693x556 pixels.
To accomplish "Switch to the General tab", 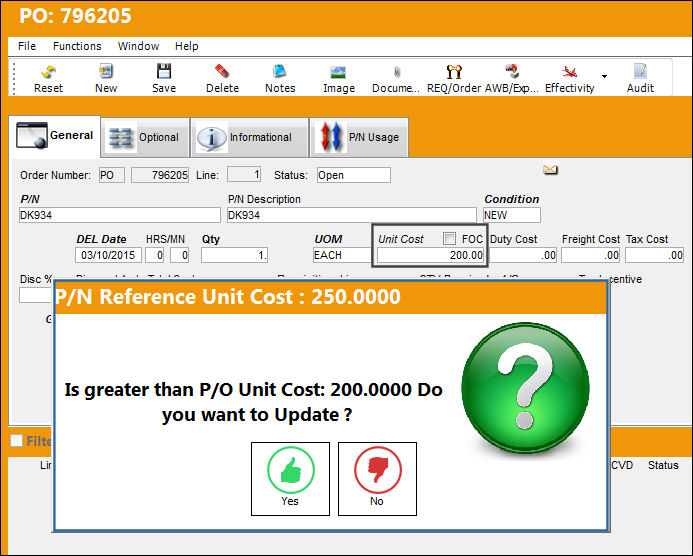I will click(55, 136).
